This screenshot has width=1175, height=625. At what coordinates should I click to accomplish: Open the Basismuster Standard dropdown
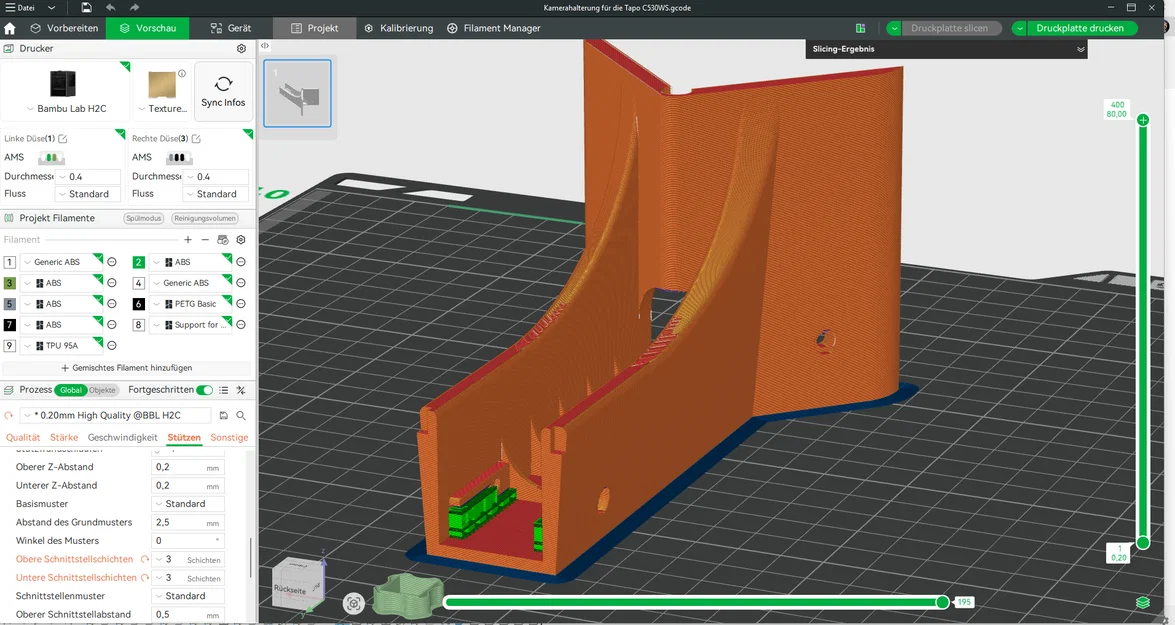[187, 504]
